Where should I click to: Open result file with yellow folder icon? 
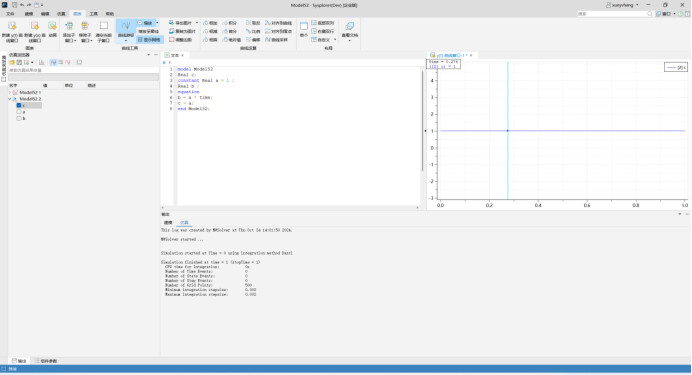click(12, 62)
